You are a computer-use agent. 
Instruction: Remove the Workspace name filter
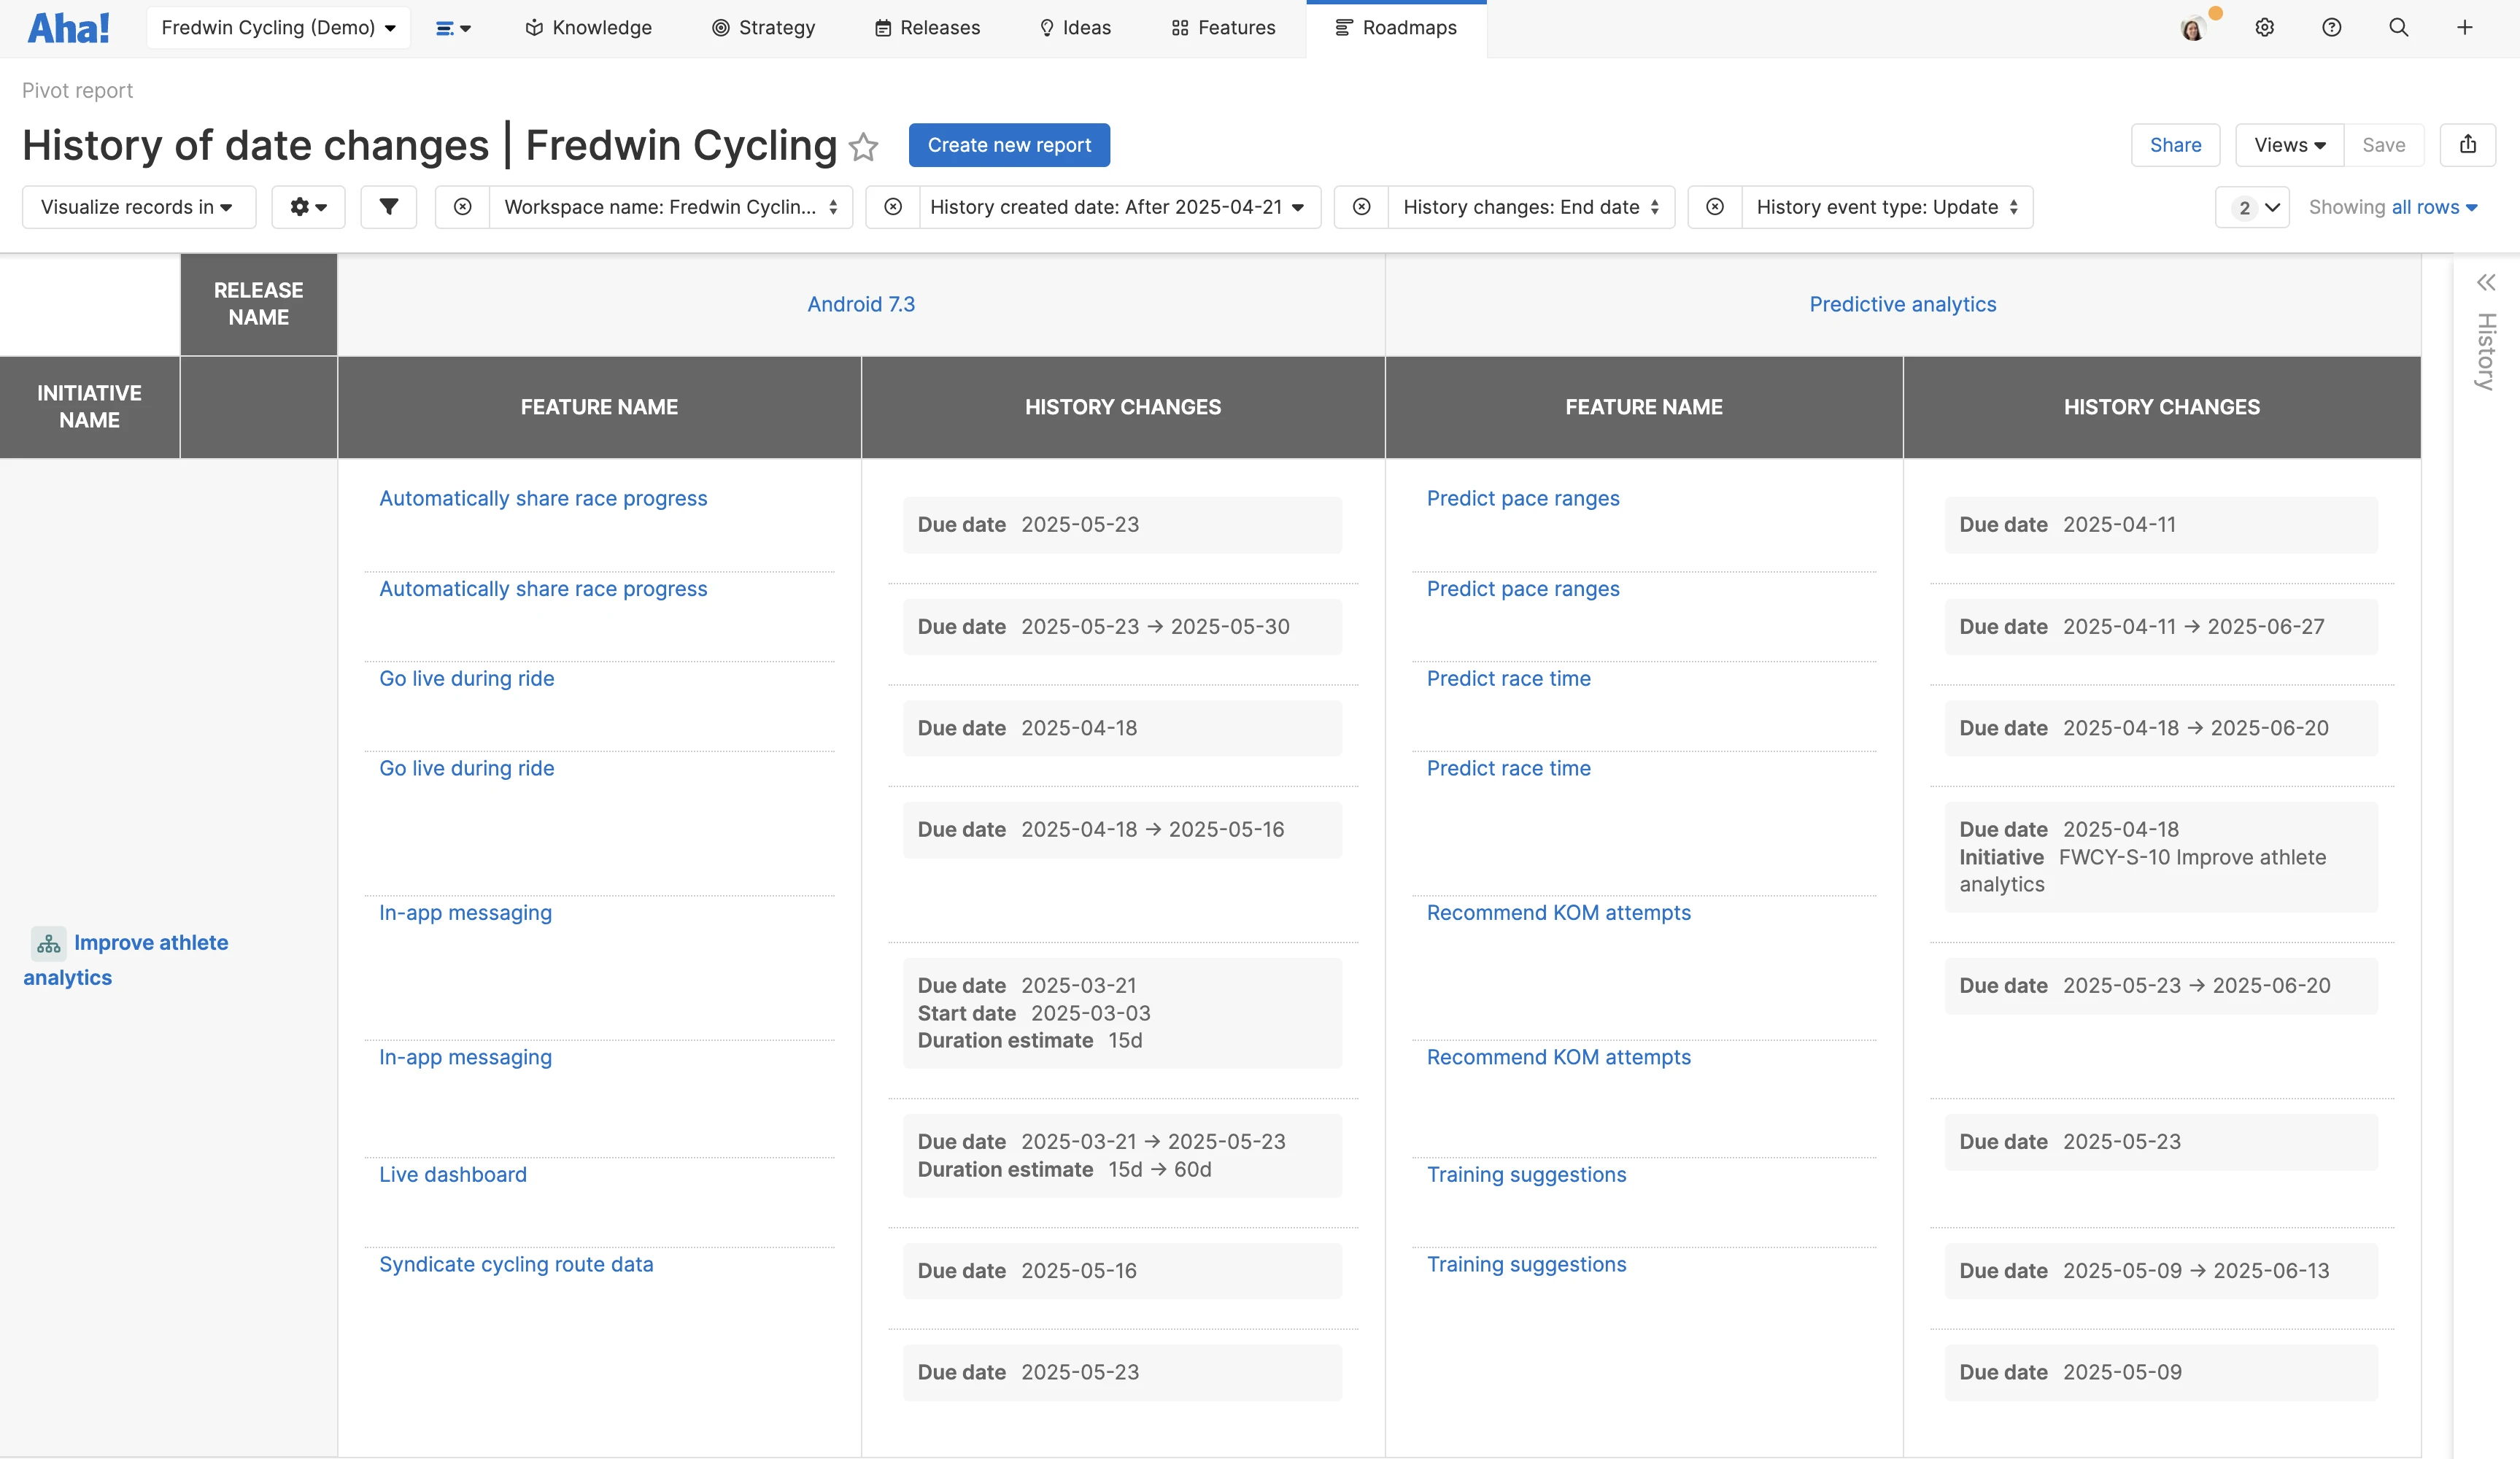click(462, 207)
